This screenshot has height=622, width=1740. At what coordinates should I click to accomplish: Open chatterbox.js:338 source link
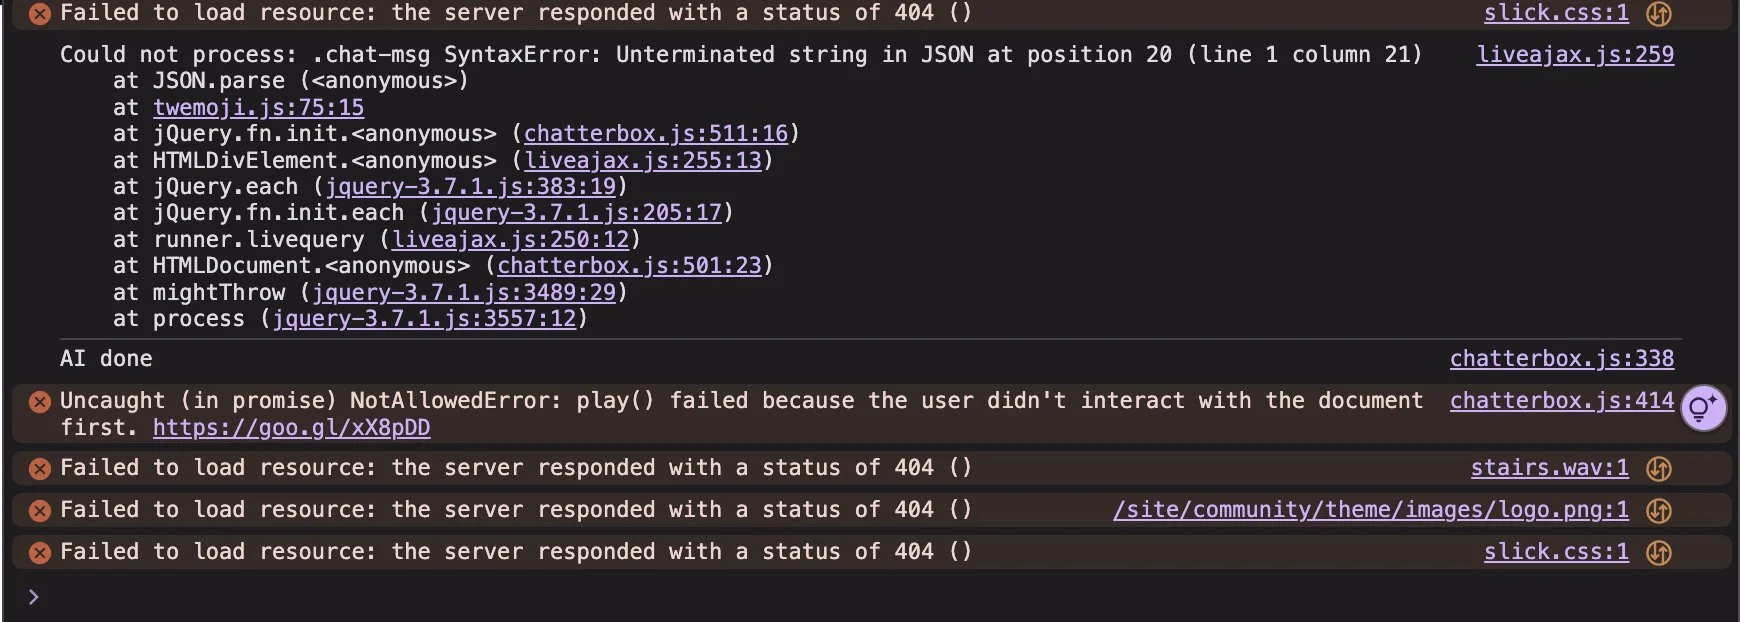(x=1562, y=358)
